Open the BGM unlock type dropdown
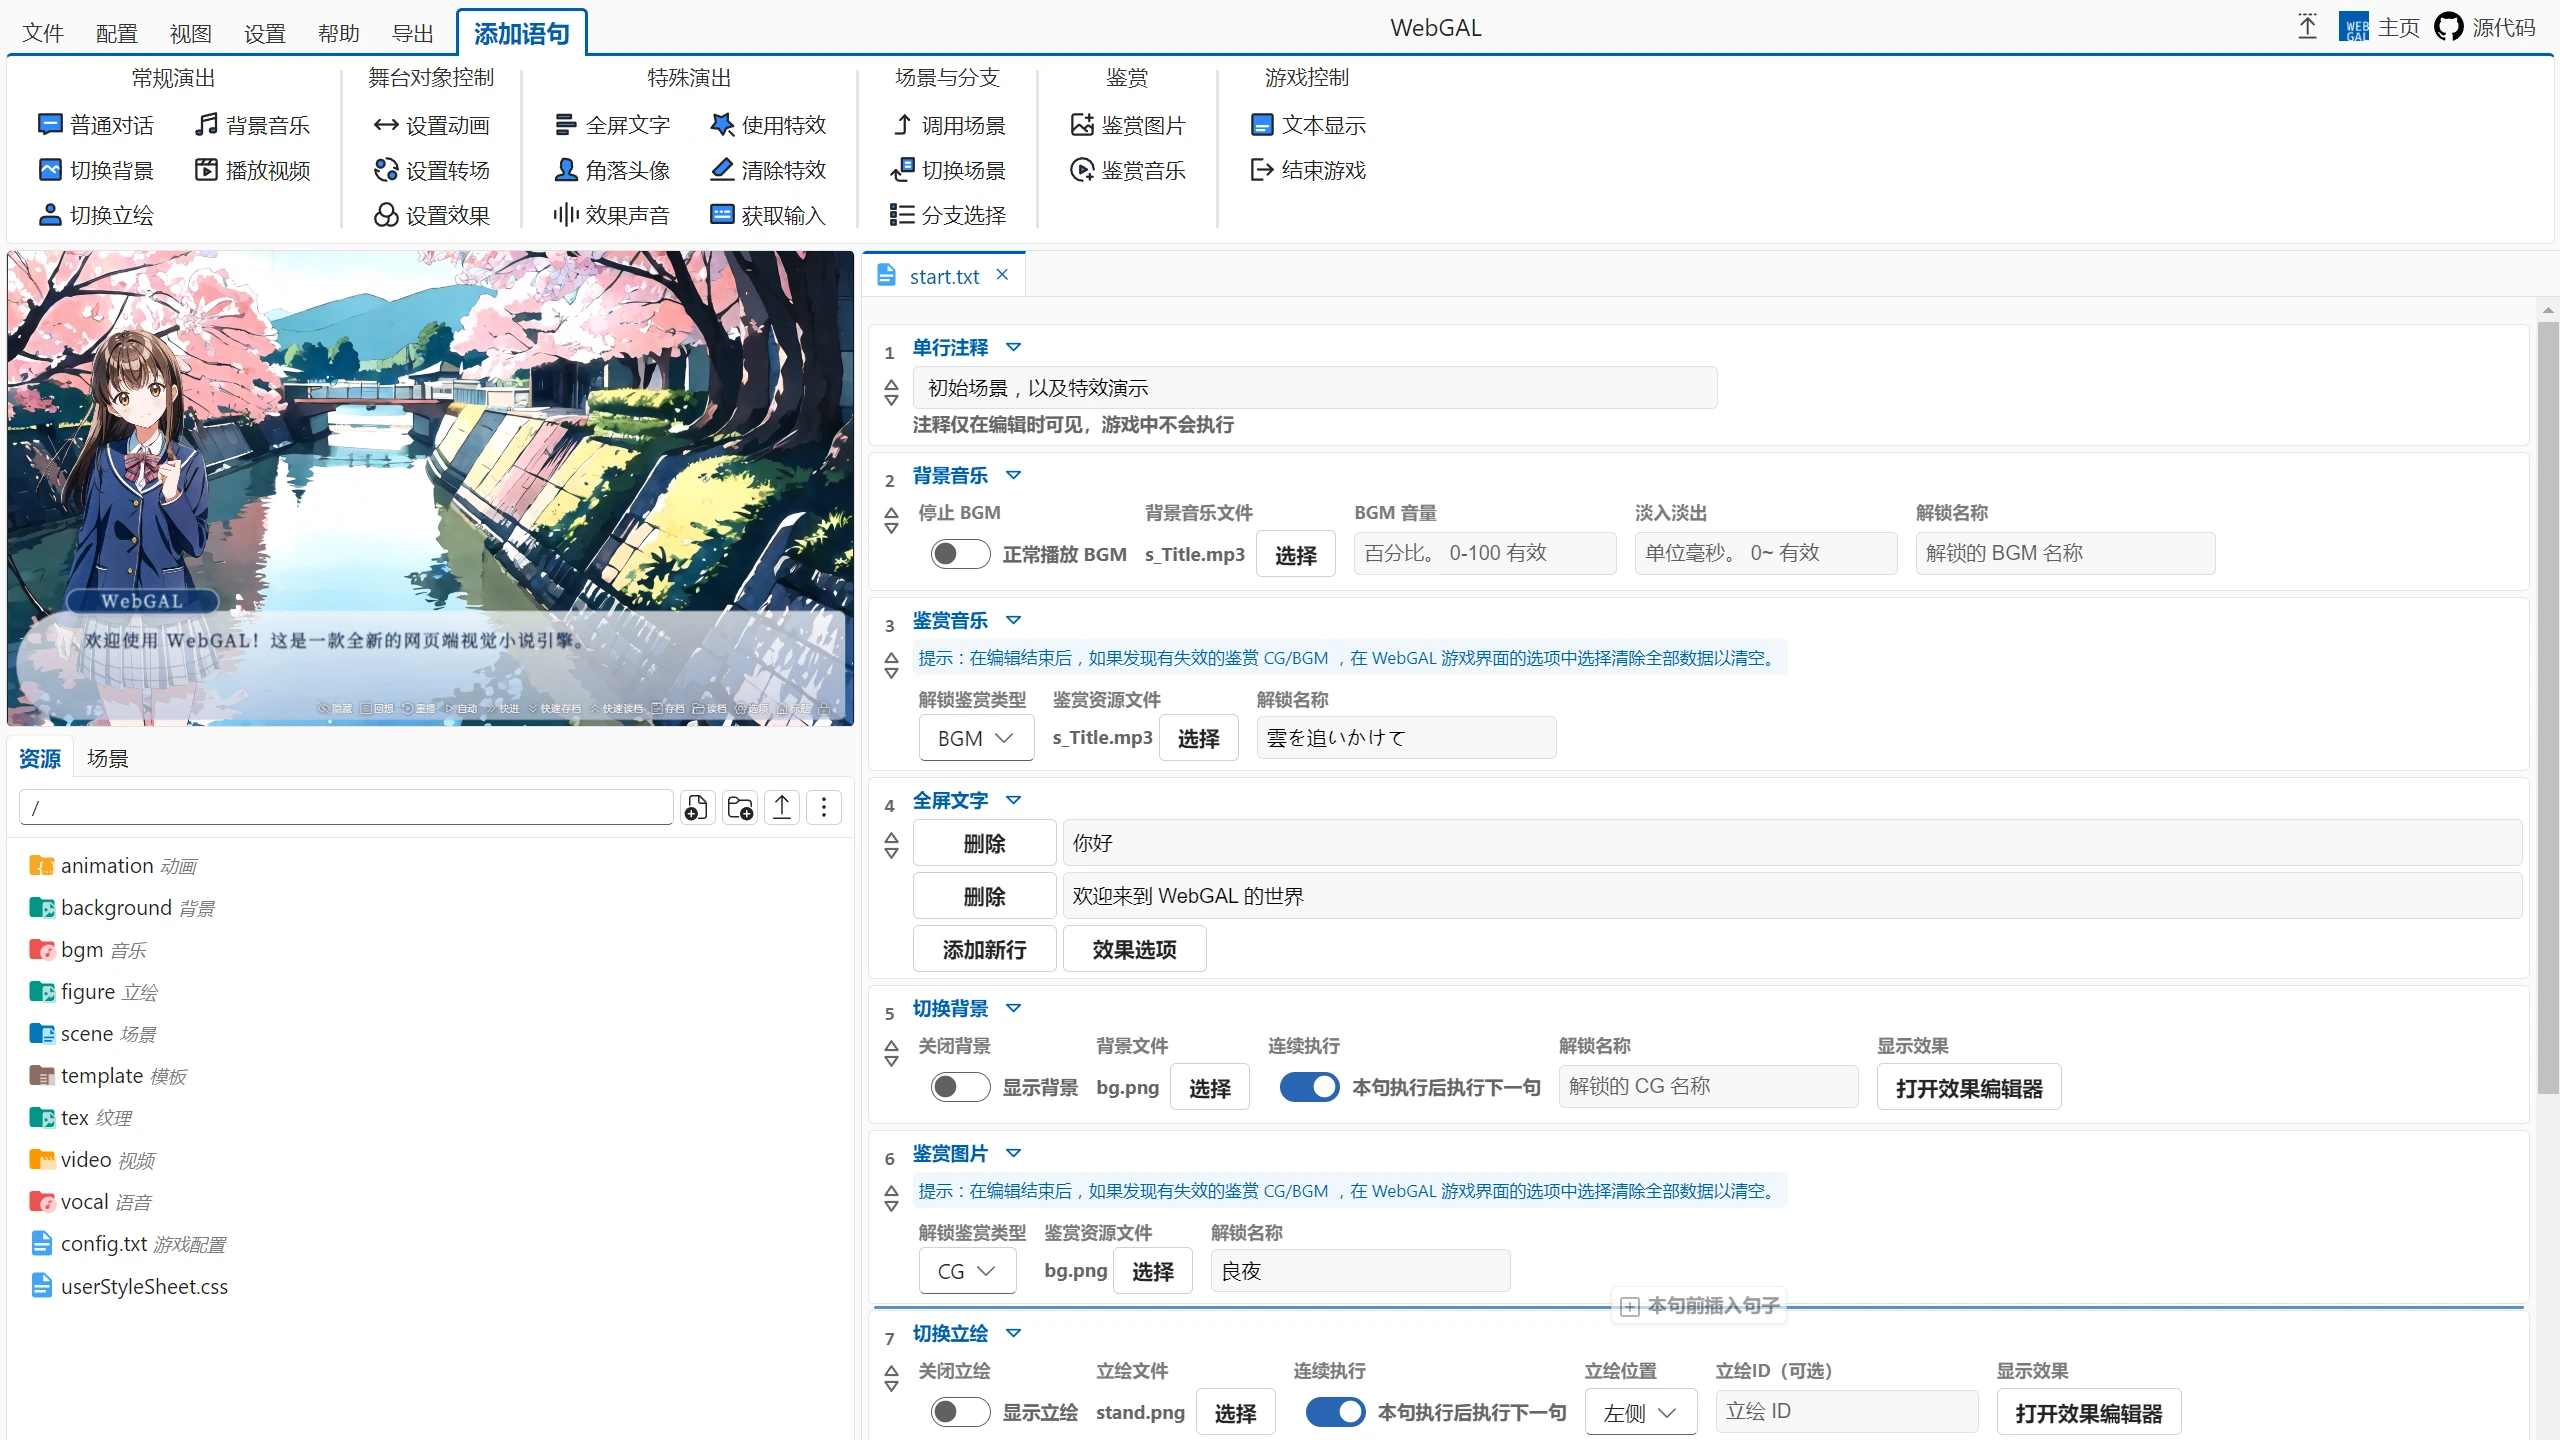2560x1440 pixels. click(x=976, y=738)
